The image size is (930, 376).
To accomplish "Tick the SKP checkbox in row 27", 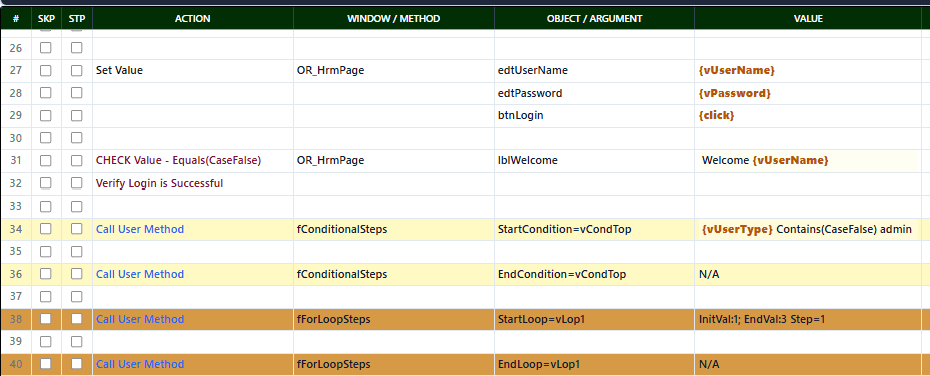I will (x=46, y=71).
